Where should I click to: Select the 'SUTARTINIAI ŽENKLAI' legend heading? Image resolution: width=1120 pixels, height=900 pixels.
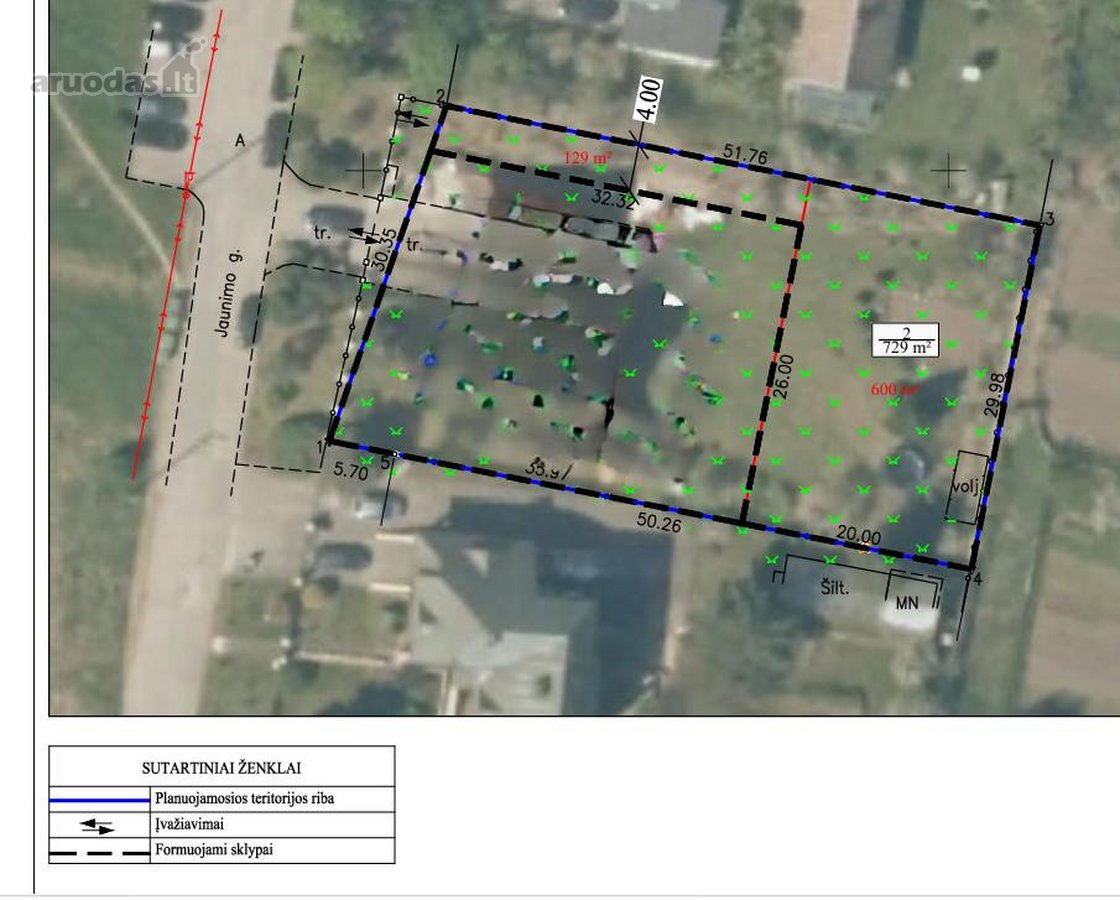tap(221, 769)
